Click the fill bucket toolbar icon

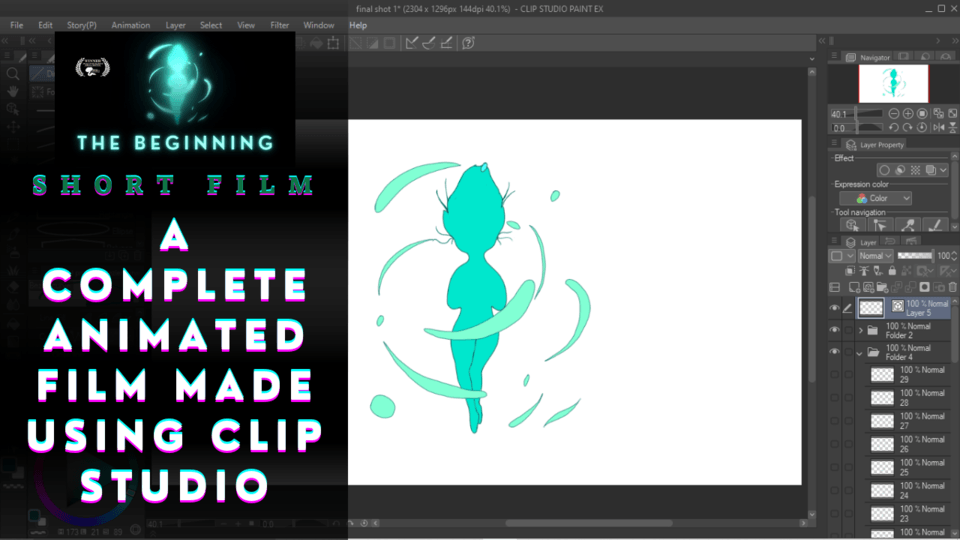coord(317,43)
